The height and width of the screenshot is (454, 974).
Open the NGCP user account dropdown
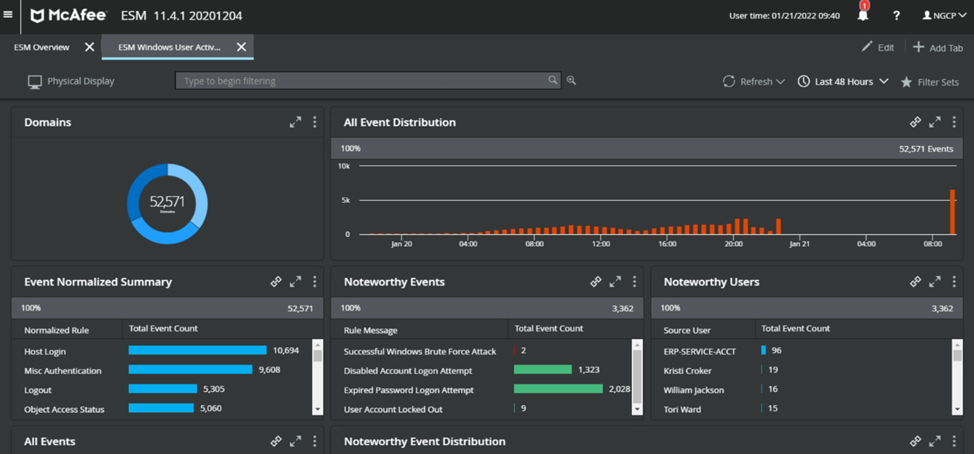click(x=944, y=16)
